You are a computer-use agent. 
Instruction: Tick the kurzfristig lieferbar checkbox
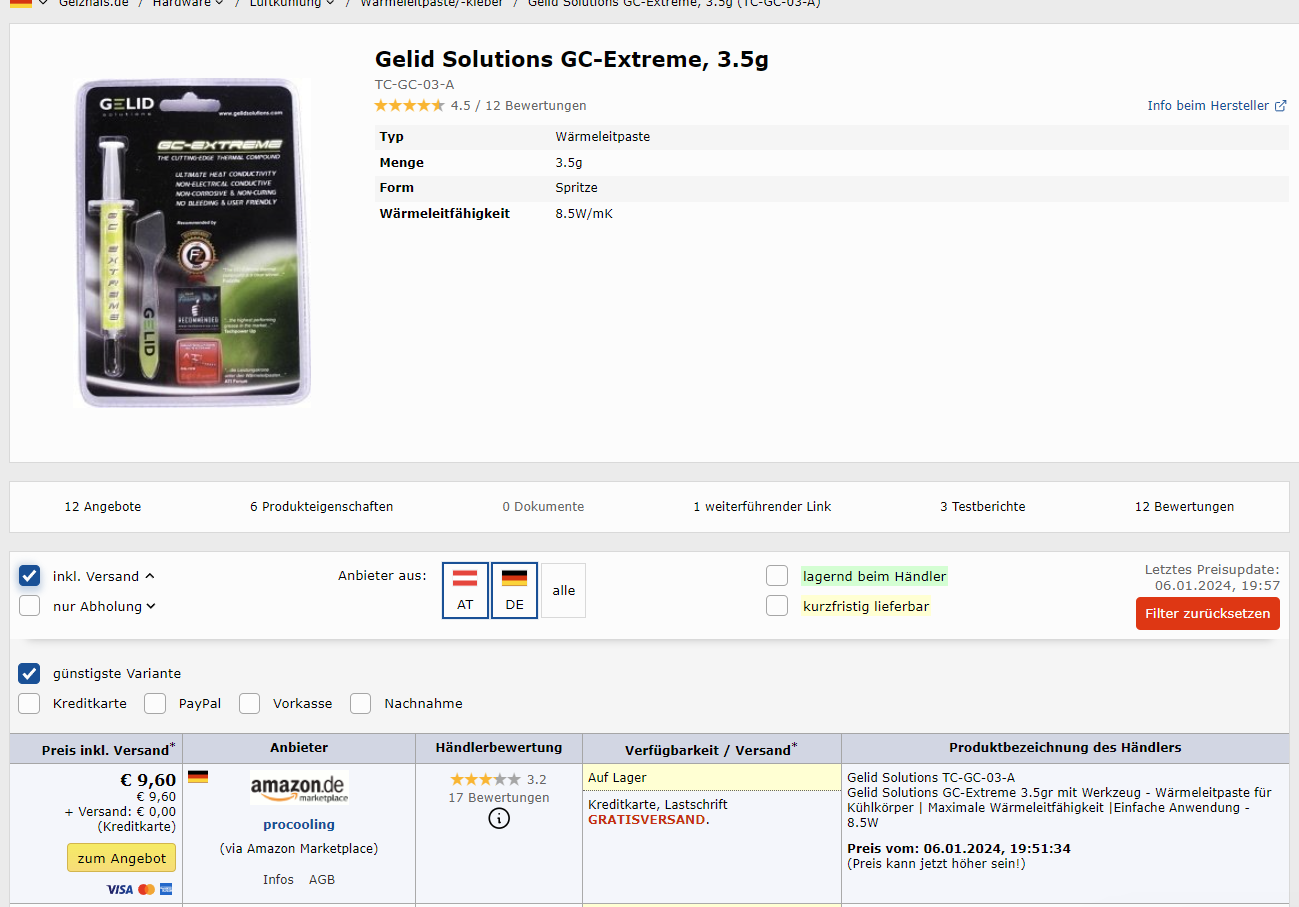click(x=777, y=606)
